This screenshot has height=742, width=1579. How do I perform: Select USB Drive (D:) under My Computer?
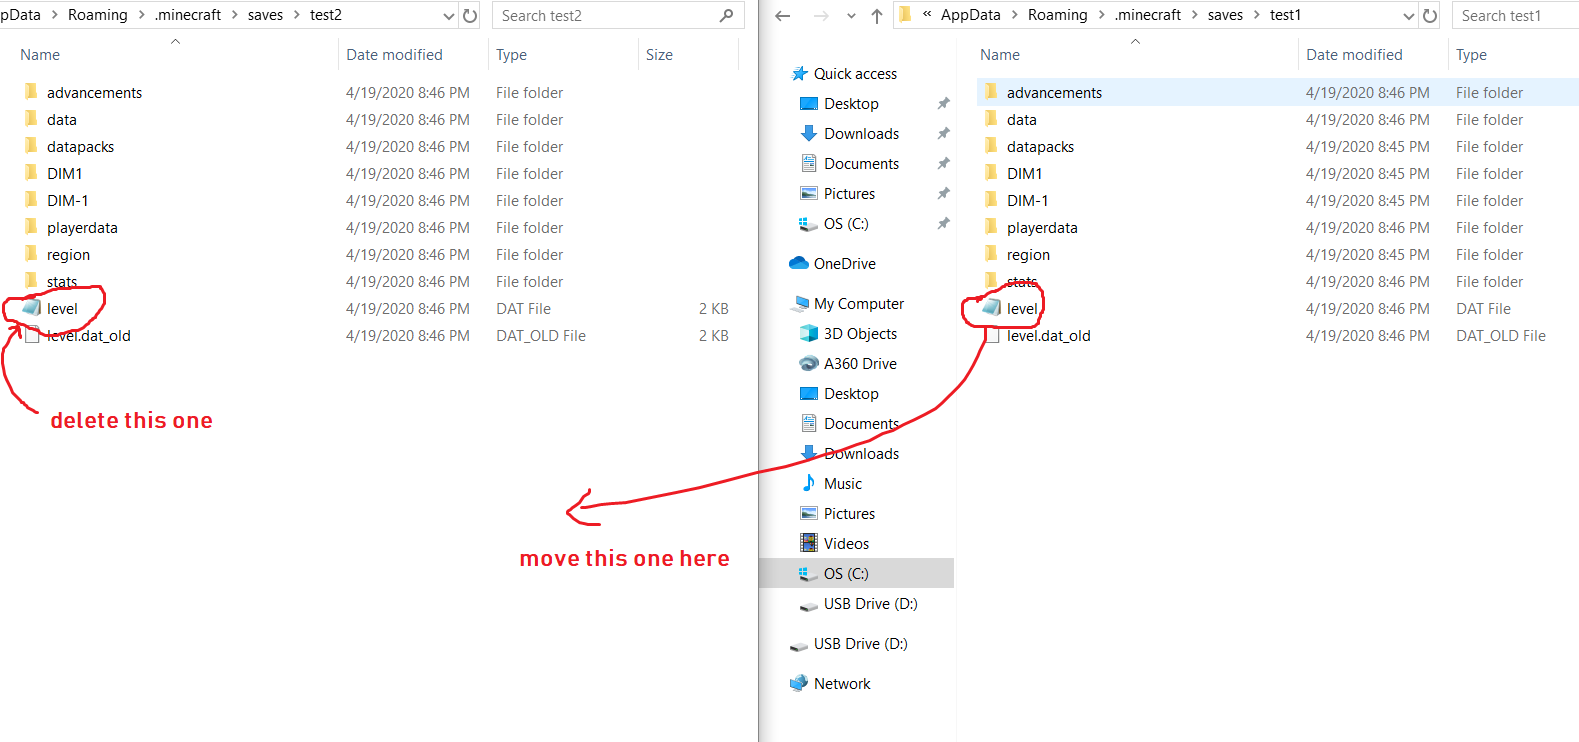tap(871, 603)
